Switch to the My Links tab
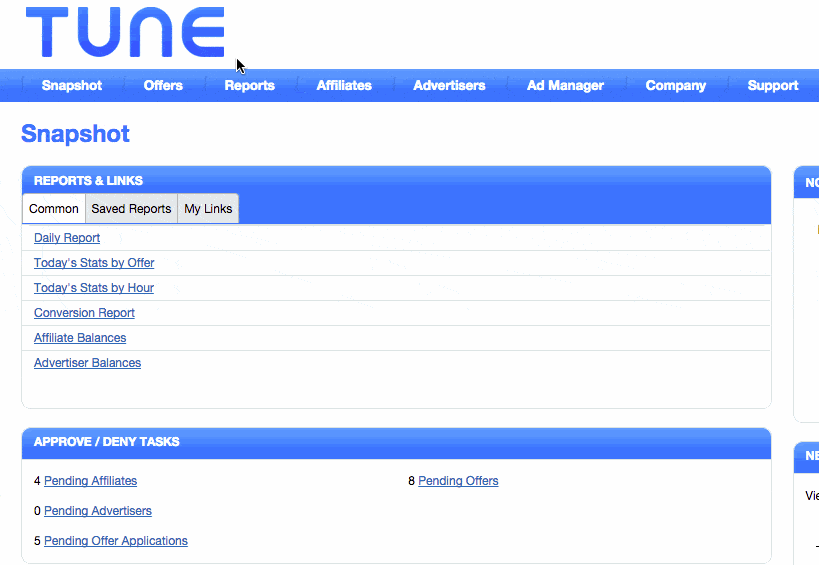Viewport: 819px width, 565px height. tap(208, 209)
